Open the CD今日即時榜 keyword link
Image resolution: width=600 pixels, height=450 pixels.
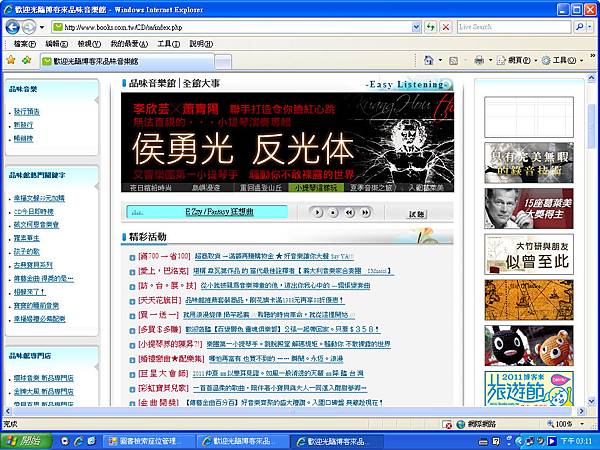[x=34, y=211]
